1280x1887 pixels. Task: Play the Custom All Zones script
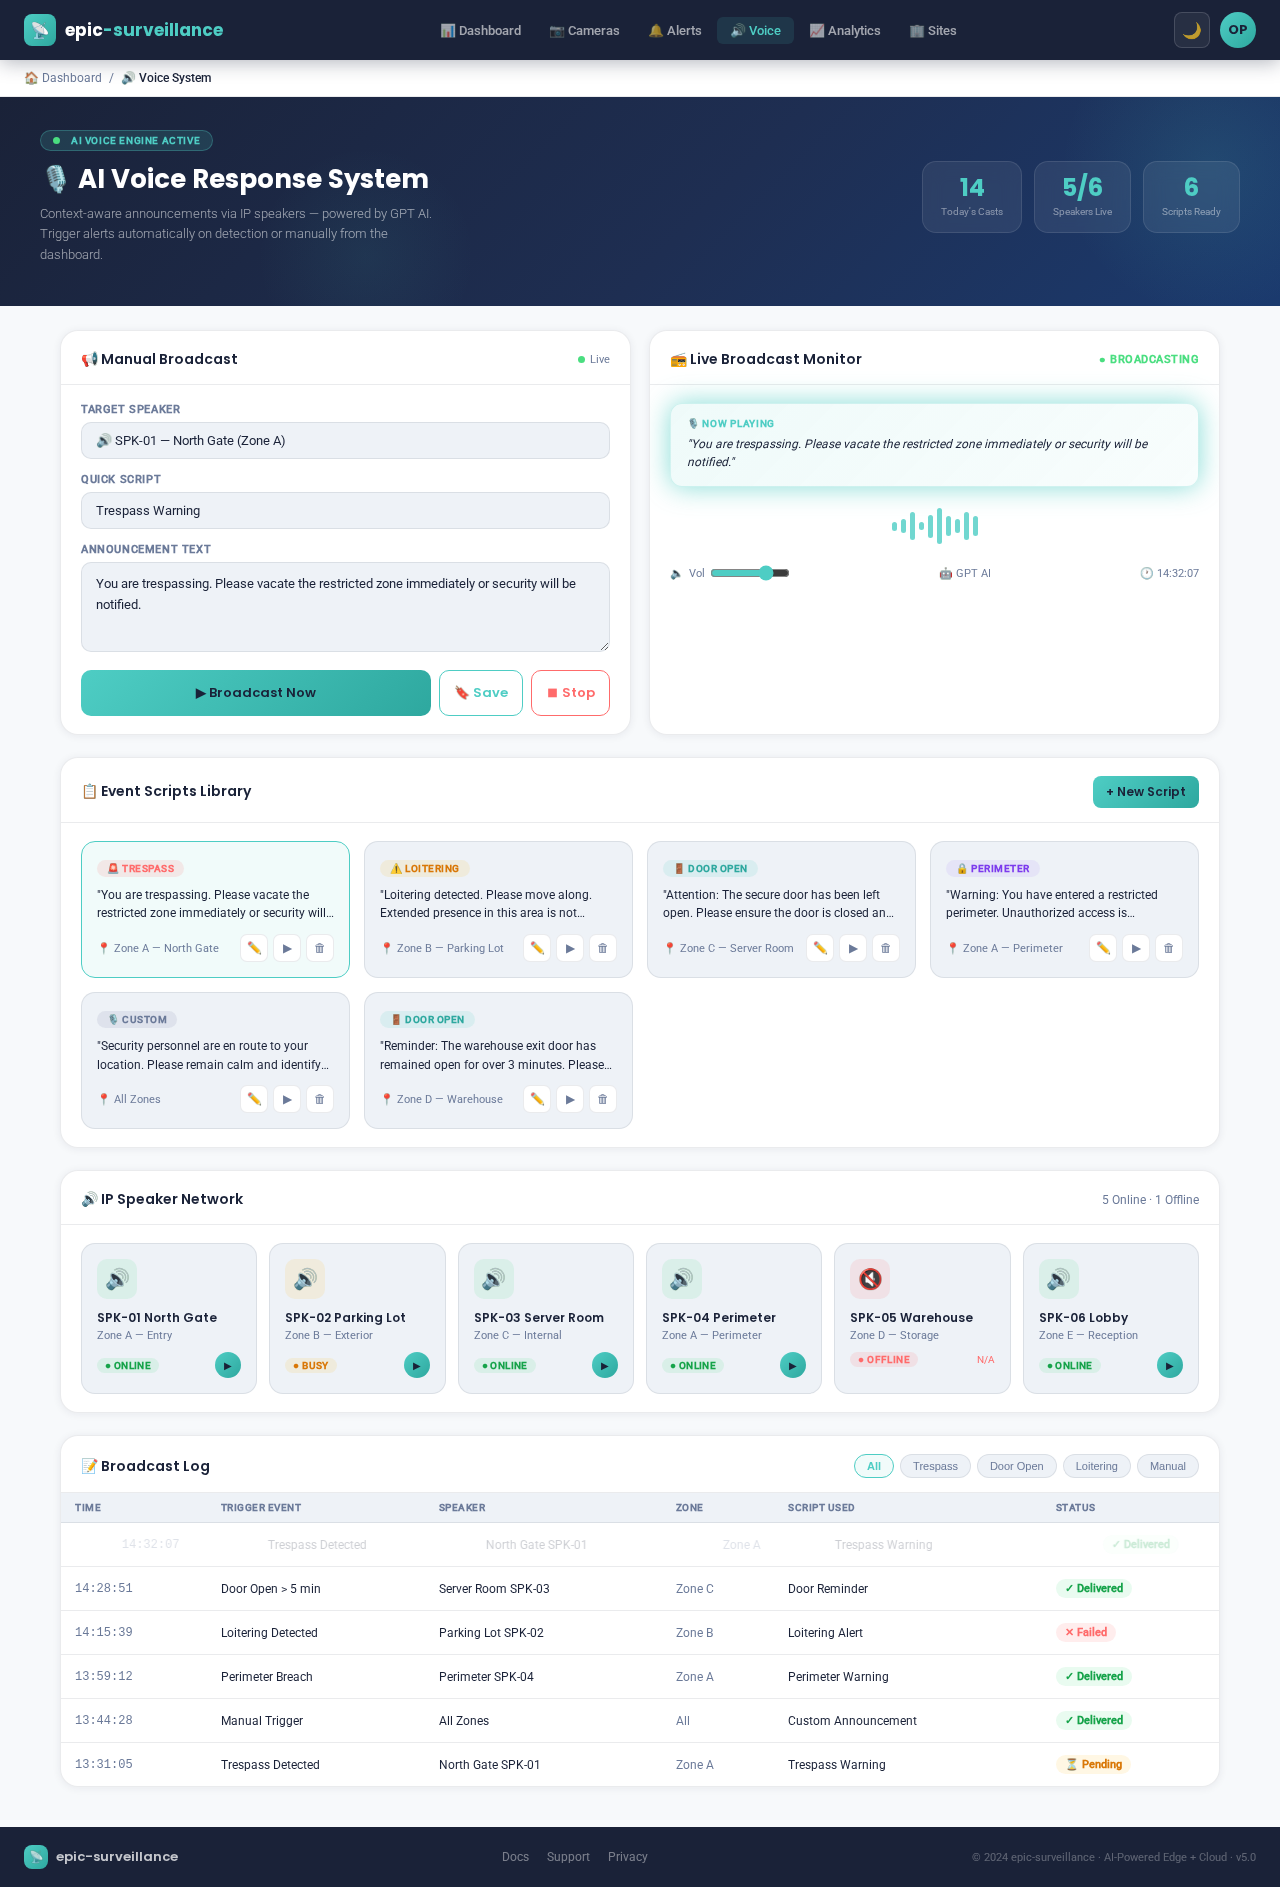tap(287, 1099)
